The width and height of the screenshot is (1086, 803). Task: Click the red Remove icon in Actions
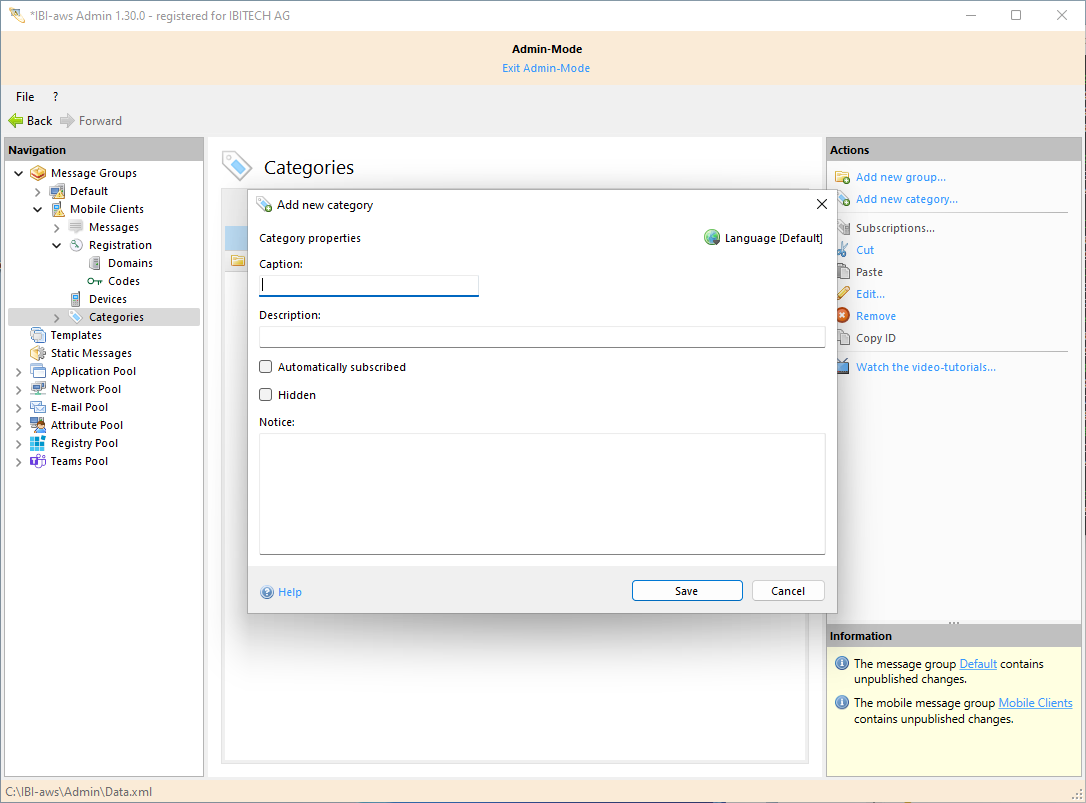842,316
